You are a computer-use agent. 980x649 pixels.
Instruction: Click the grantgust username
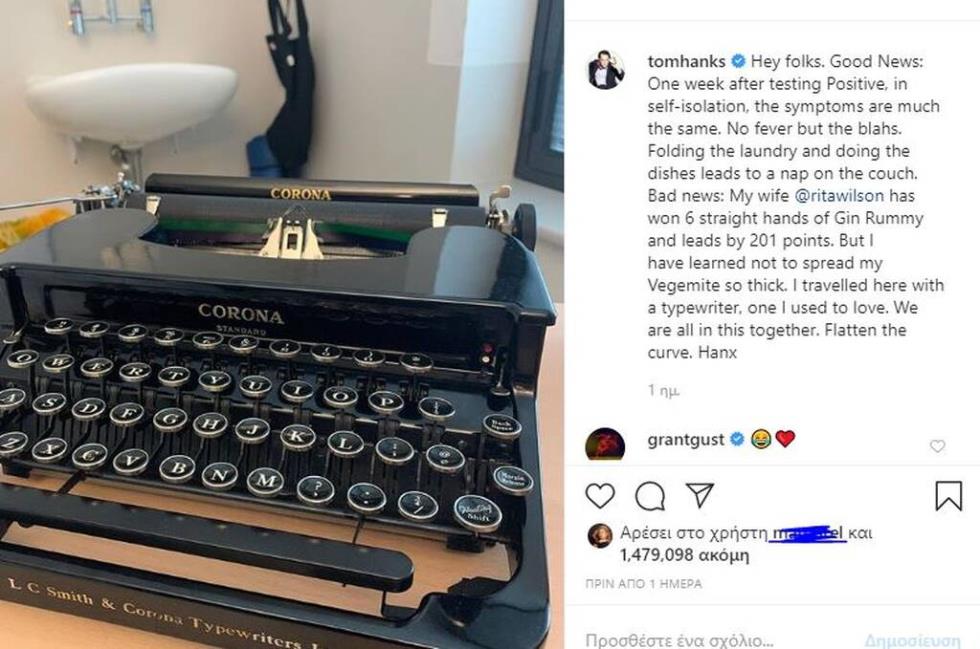coord(686,440)
